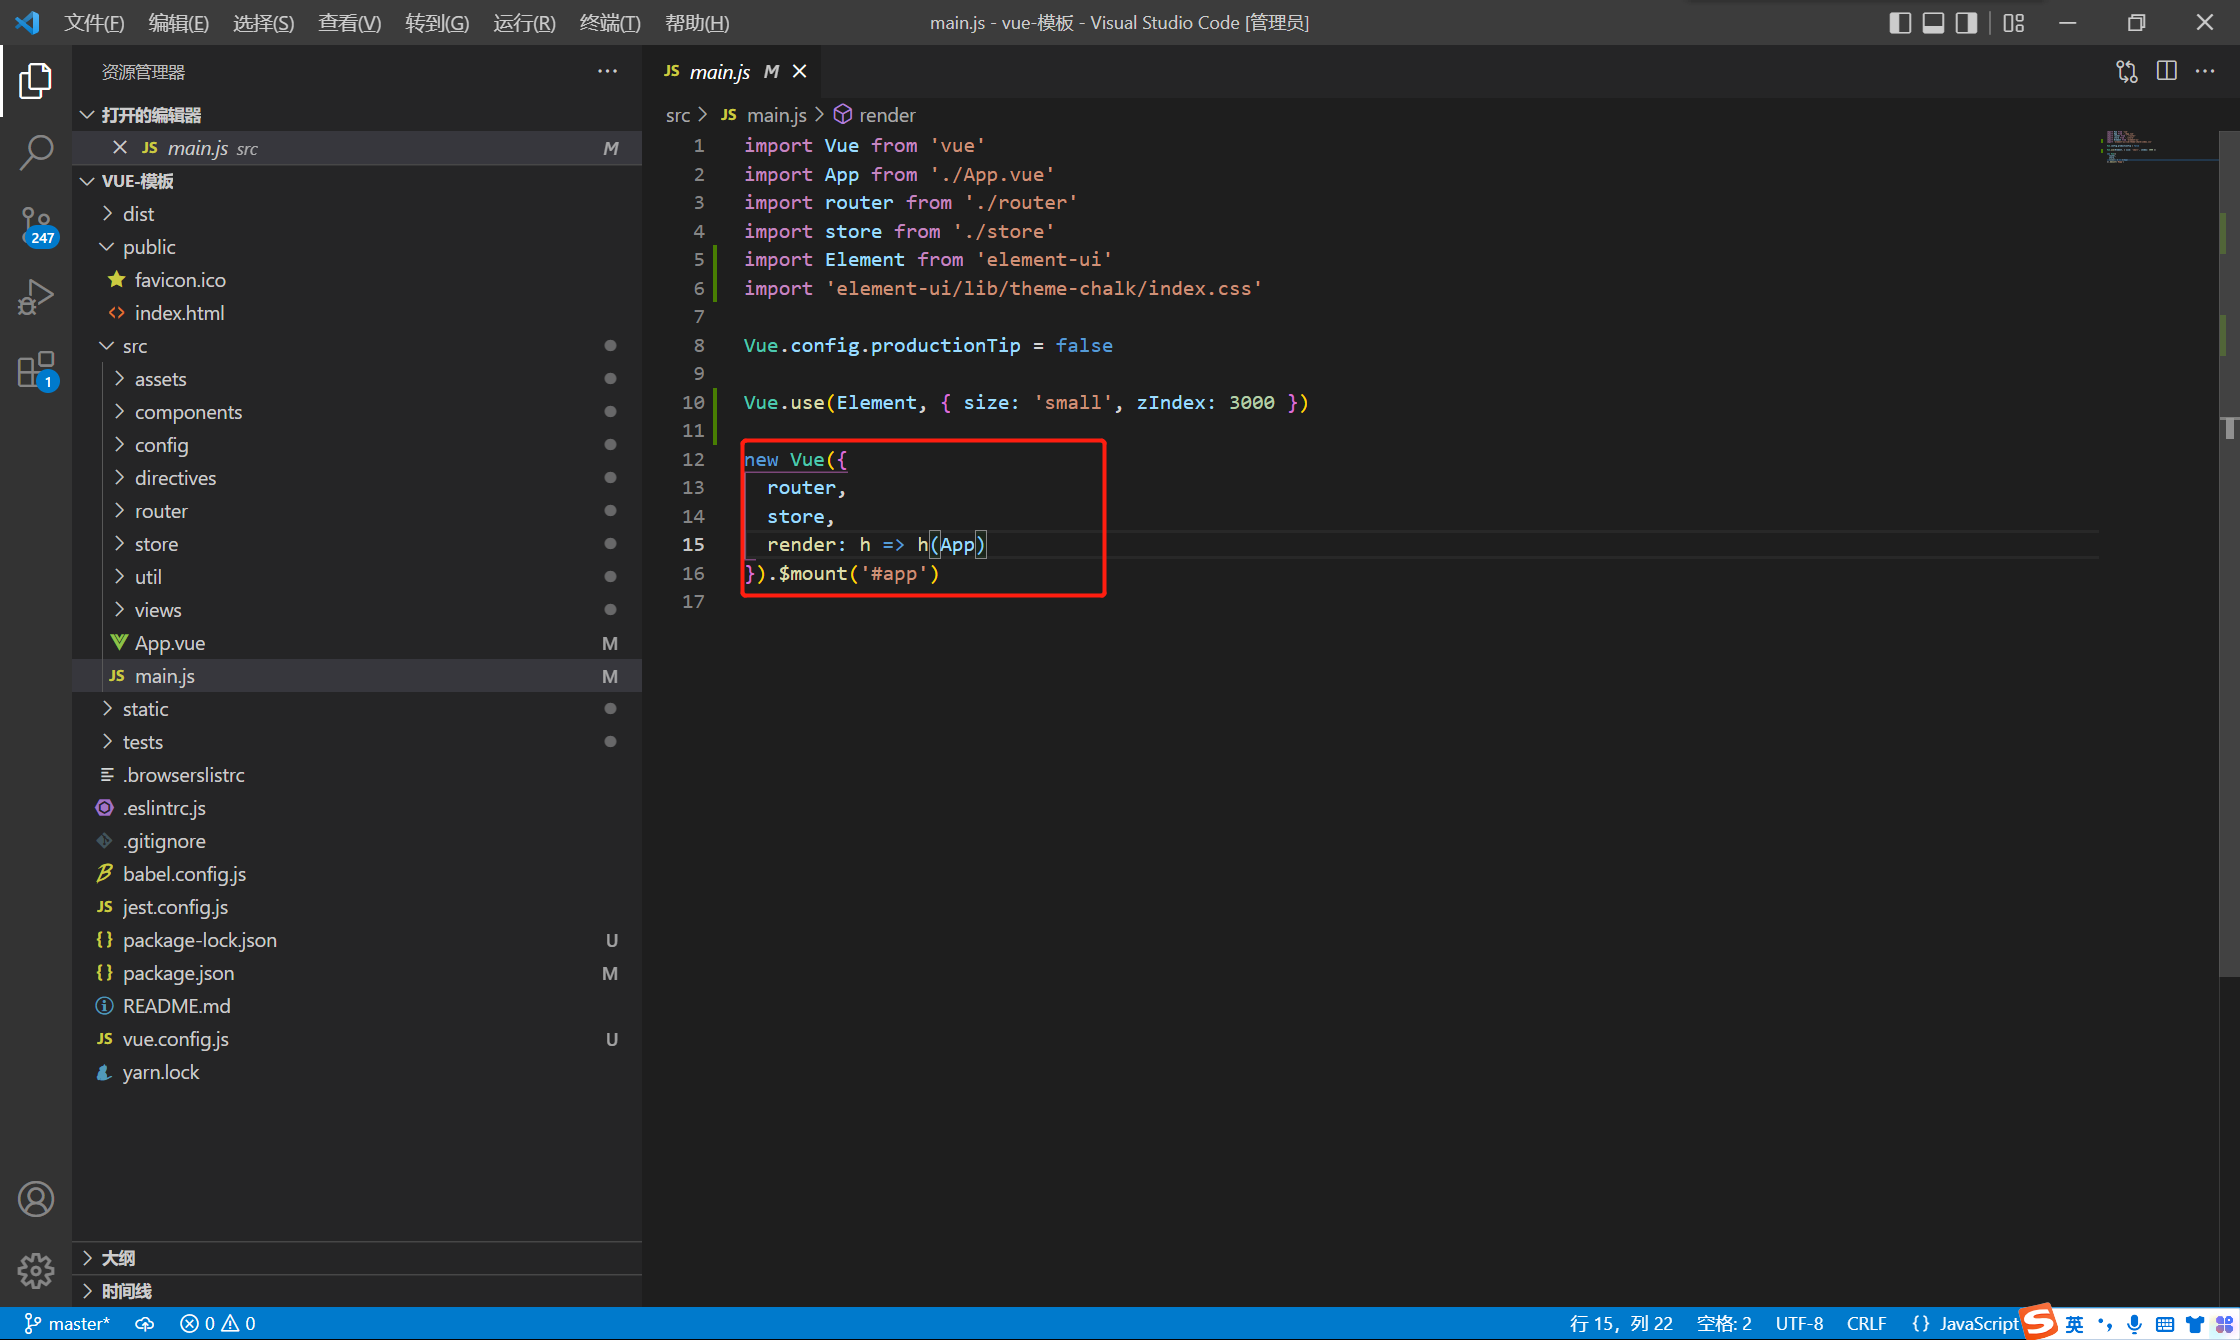Viewport: 2240px width, 1340px height.
Task: Open the Manage gear icon
Action: [x=36, y=1270]
